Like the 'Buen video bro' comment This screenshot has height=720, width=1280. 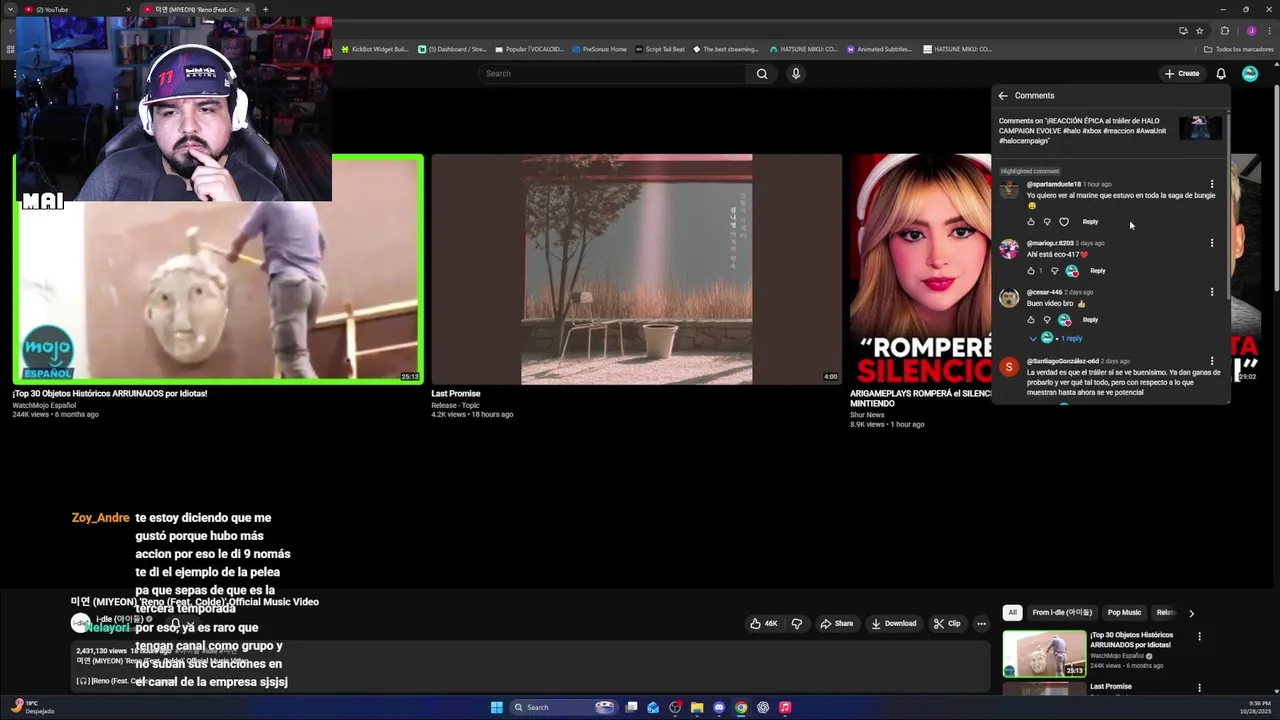(1031, 320)
